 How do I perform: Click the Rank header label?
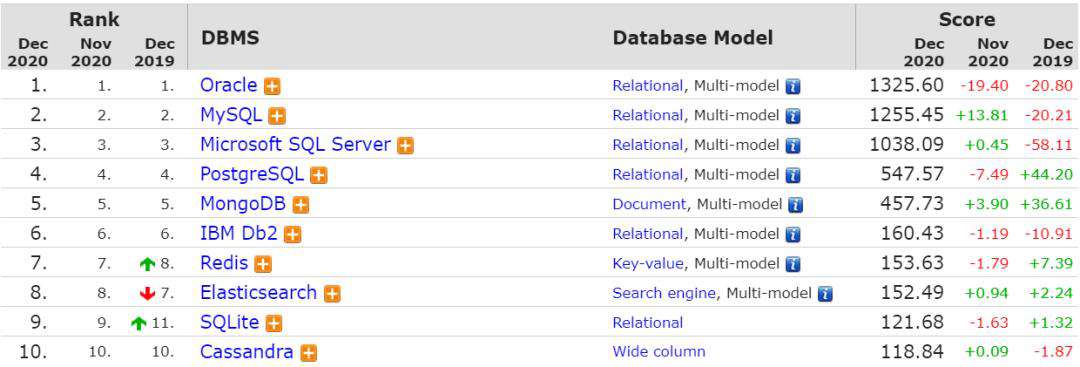coord(94,19)
